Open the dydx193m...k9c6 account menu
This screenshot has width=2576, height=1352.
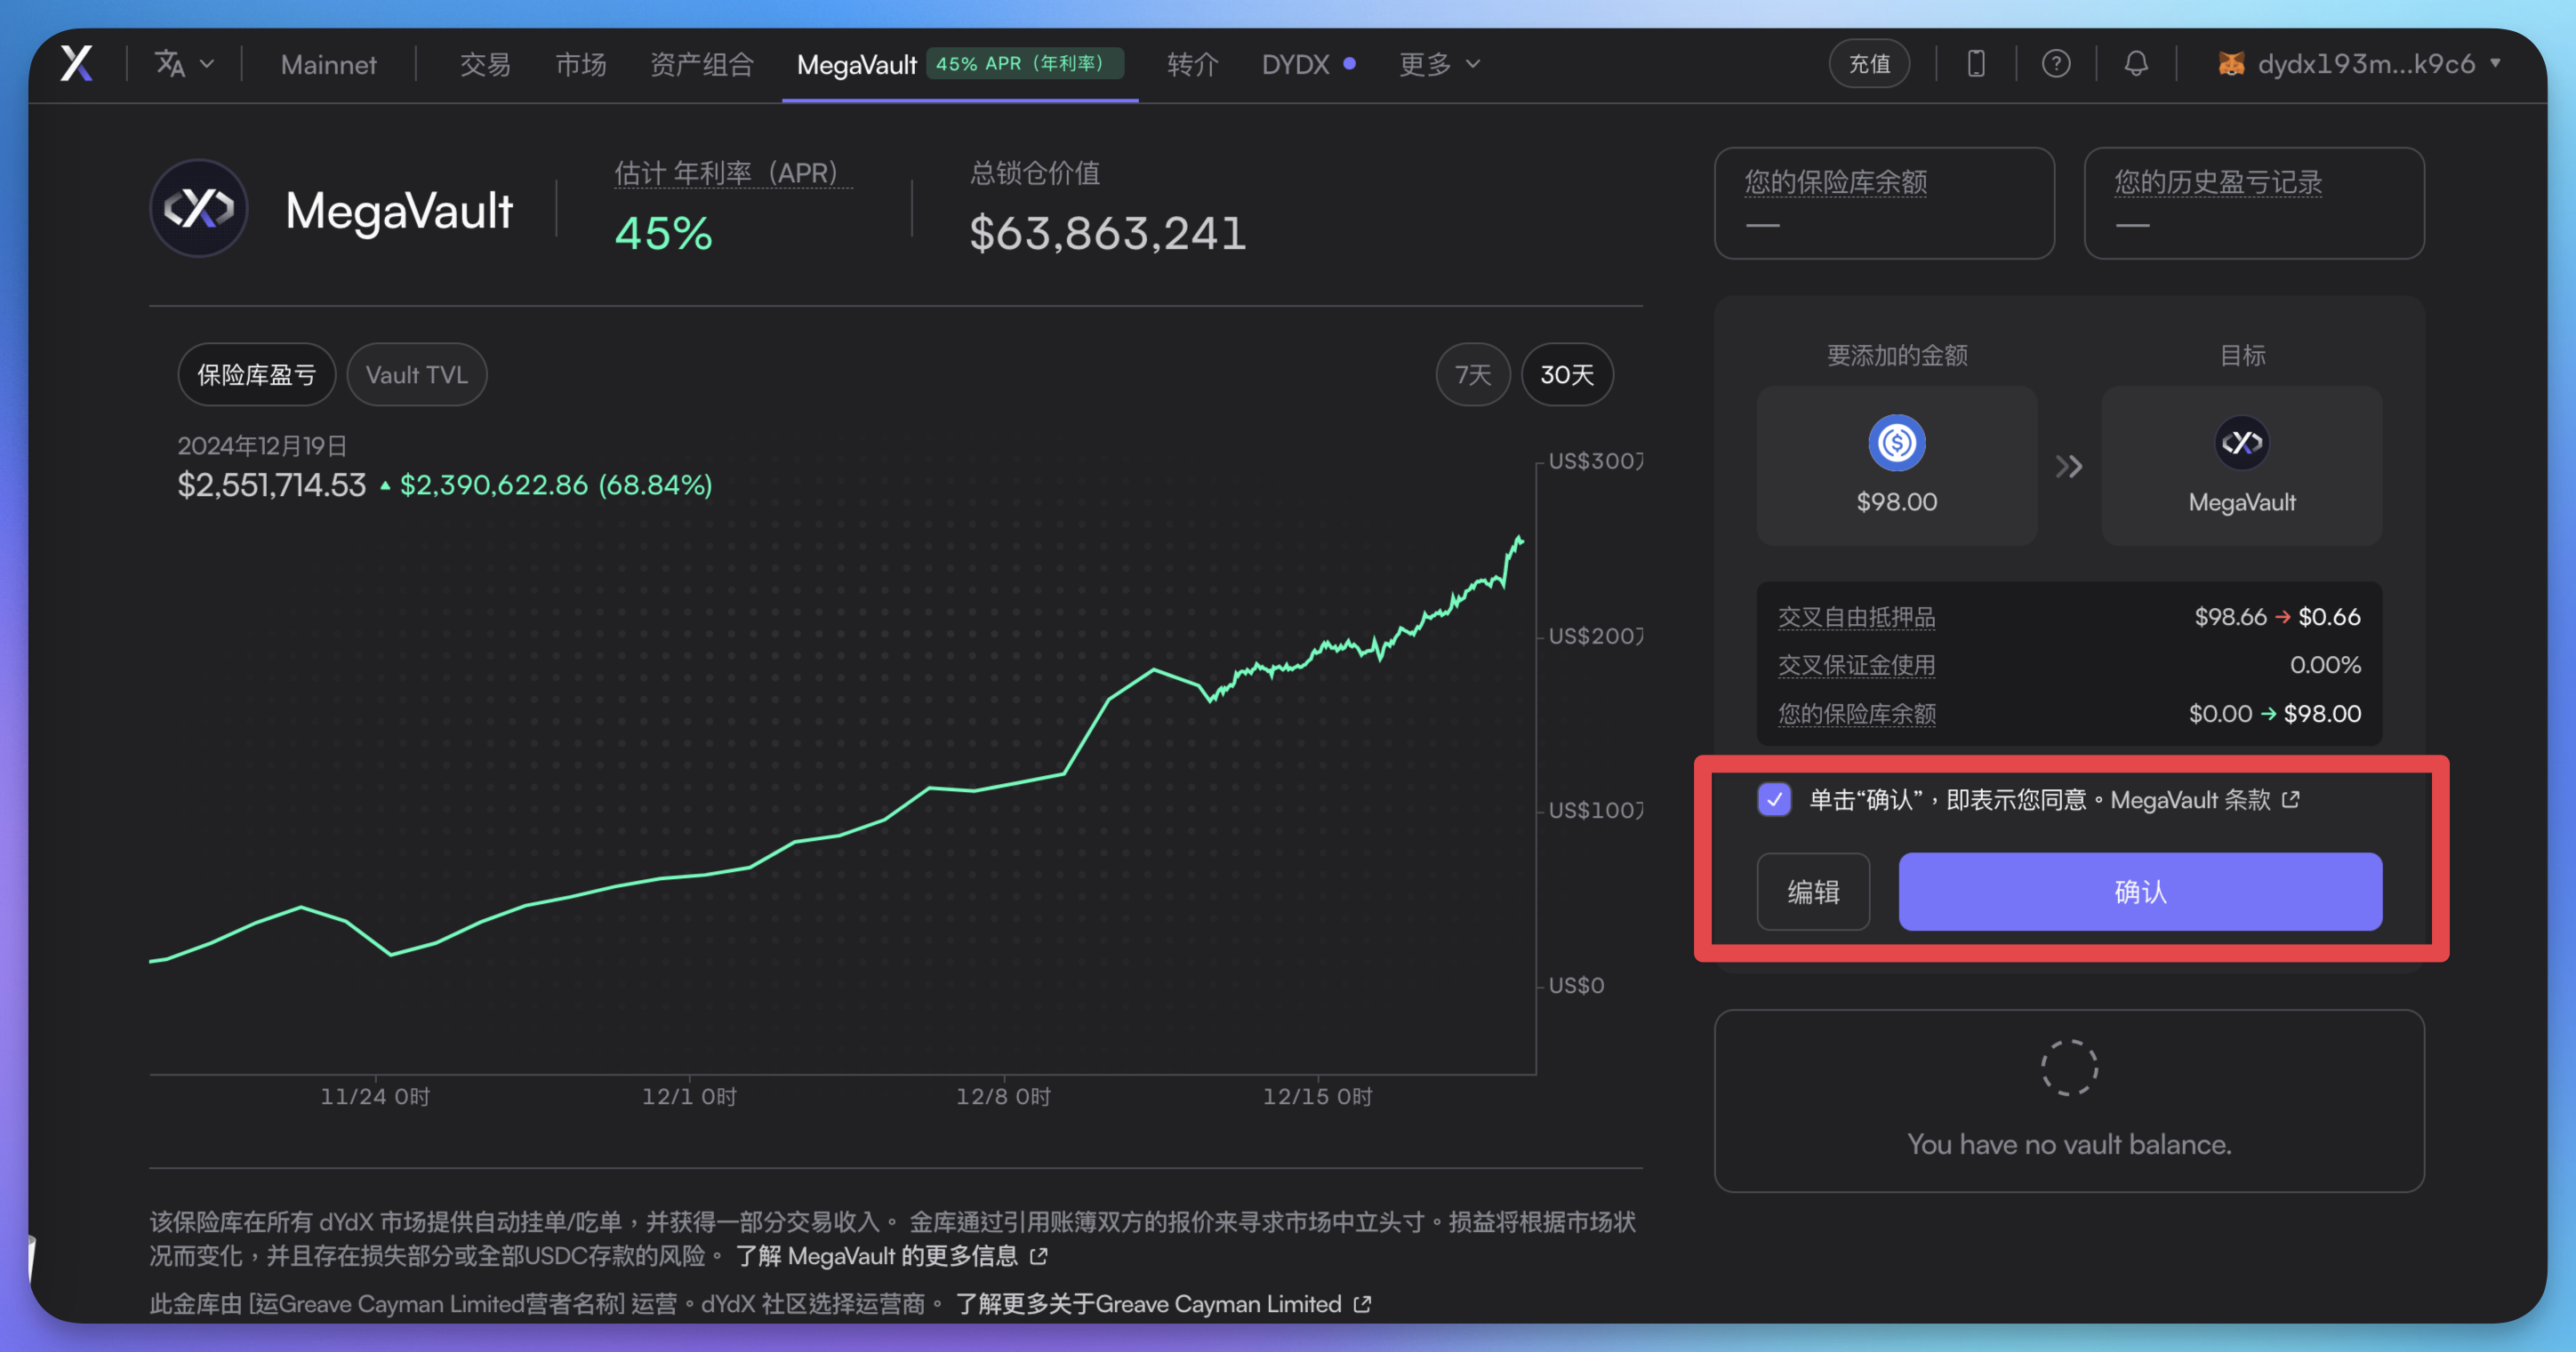tap(2361, 64)
